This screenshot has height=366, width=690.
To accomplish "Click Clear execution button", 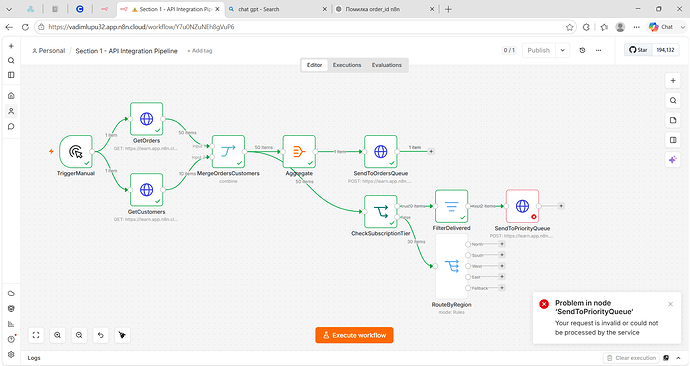I will (x=631, y=358).
